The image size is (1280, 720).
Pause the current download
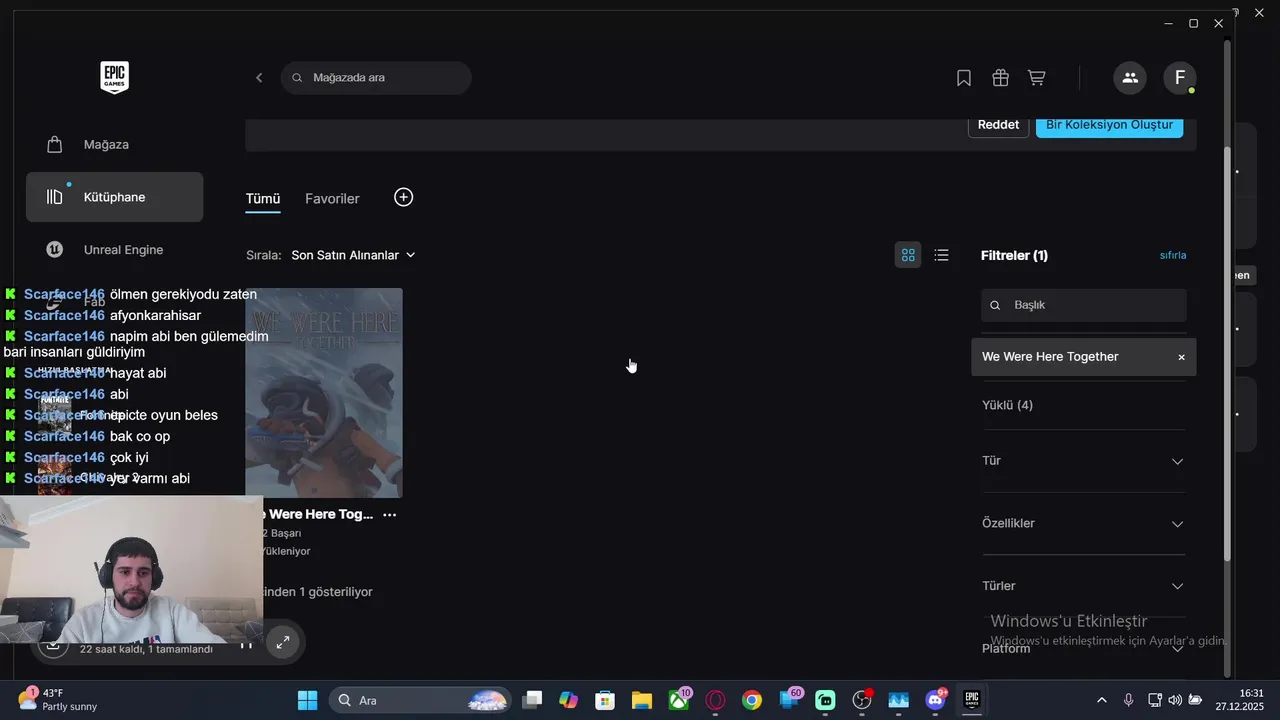(x=246, y=645)
